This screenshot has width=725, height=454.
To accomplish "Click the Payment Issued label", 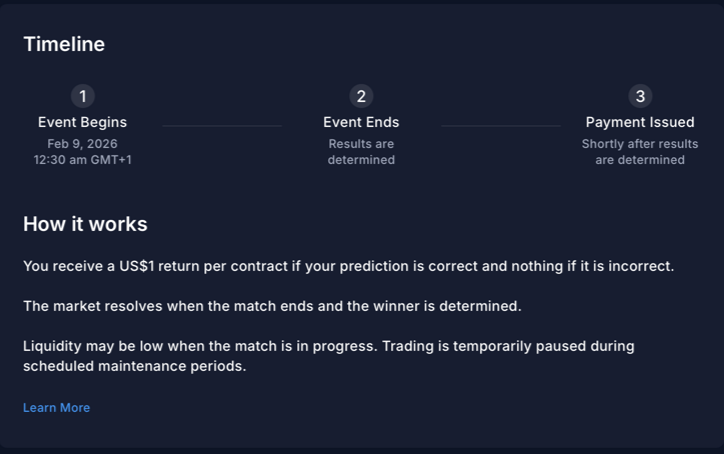I will [640, 122].
